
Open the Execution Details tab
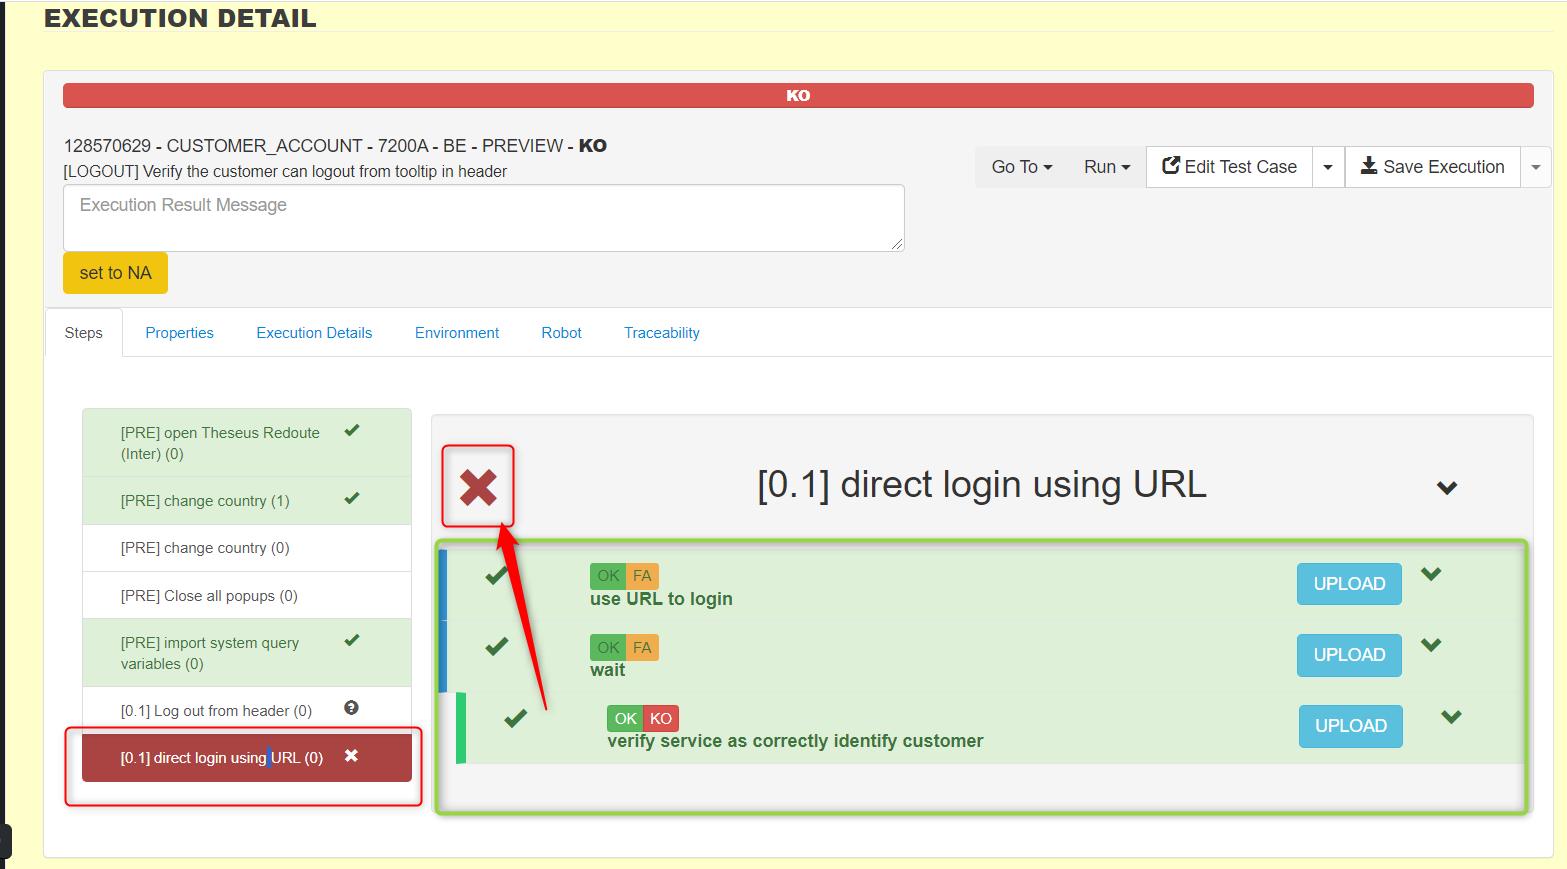pos(314,333)
